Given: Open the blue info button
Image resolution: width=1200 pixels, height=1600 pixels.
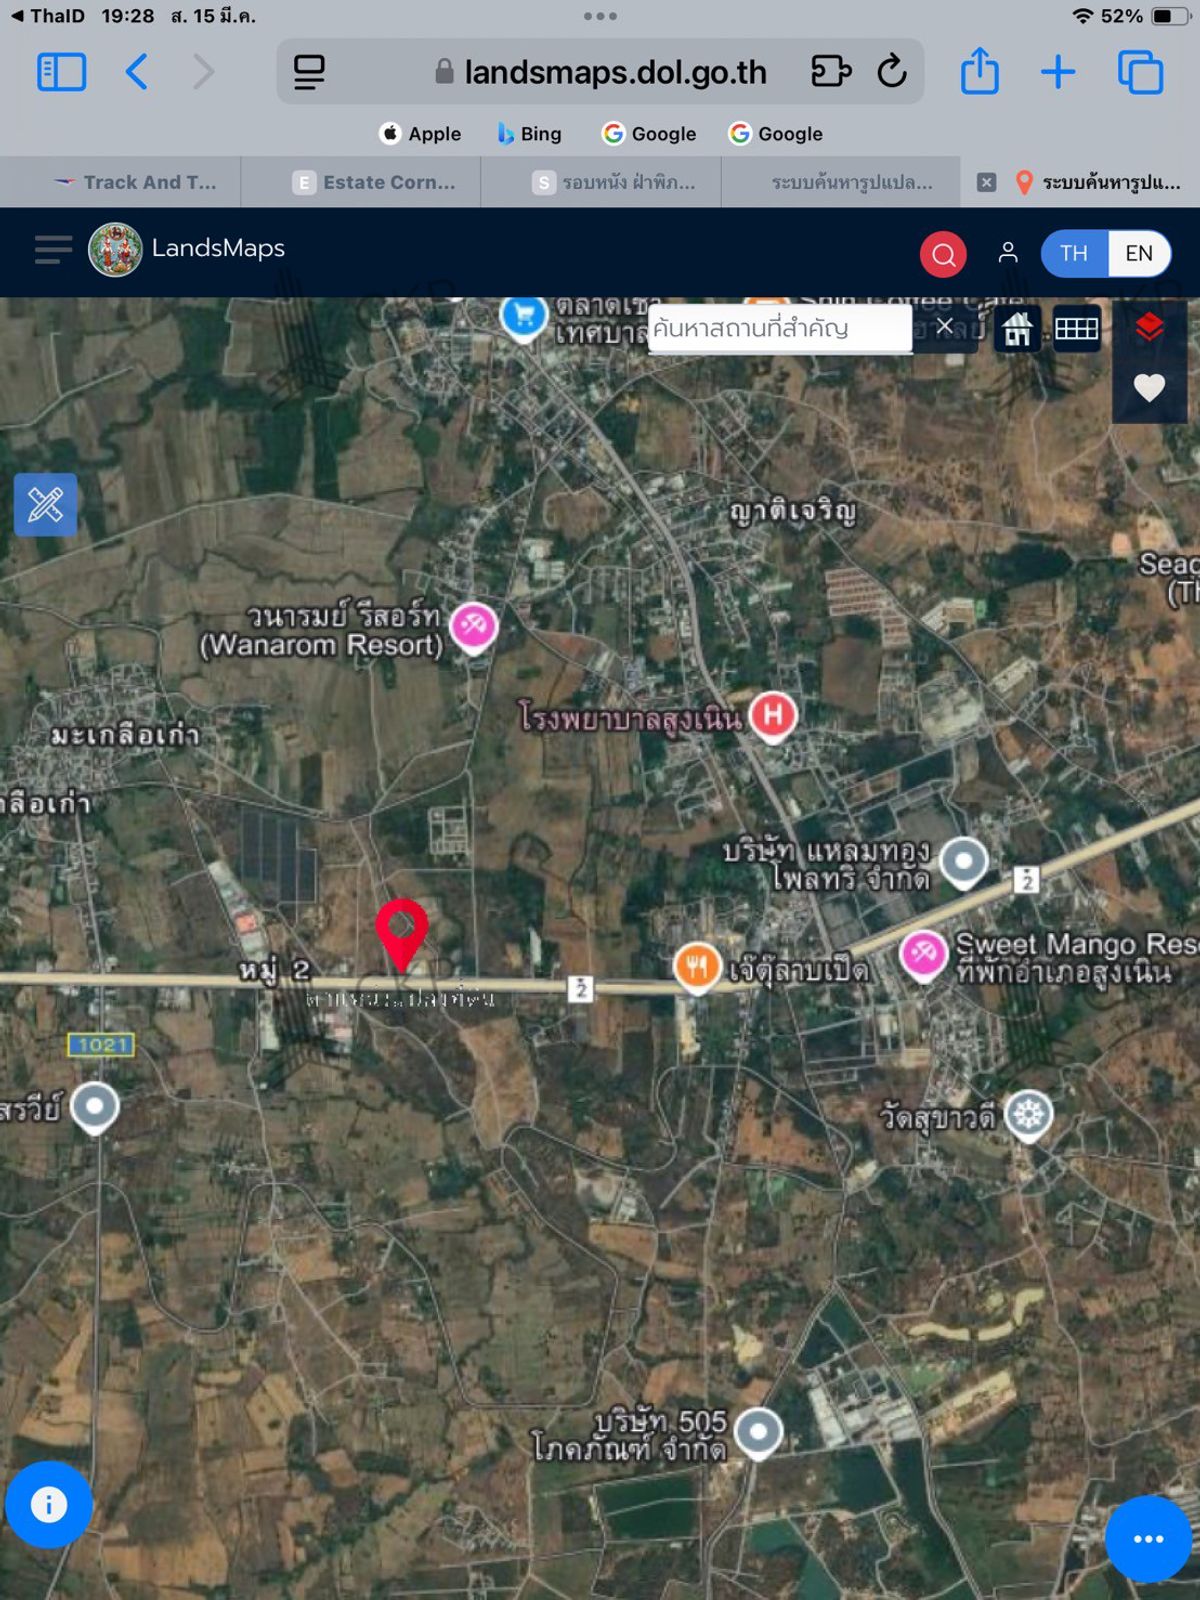Looking at the screenshot, I should click(49, 1504).
